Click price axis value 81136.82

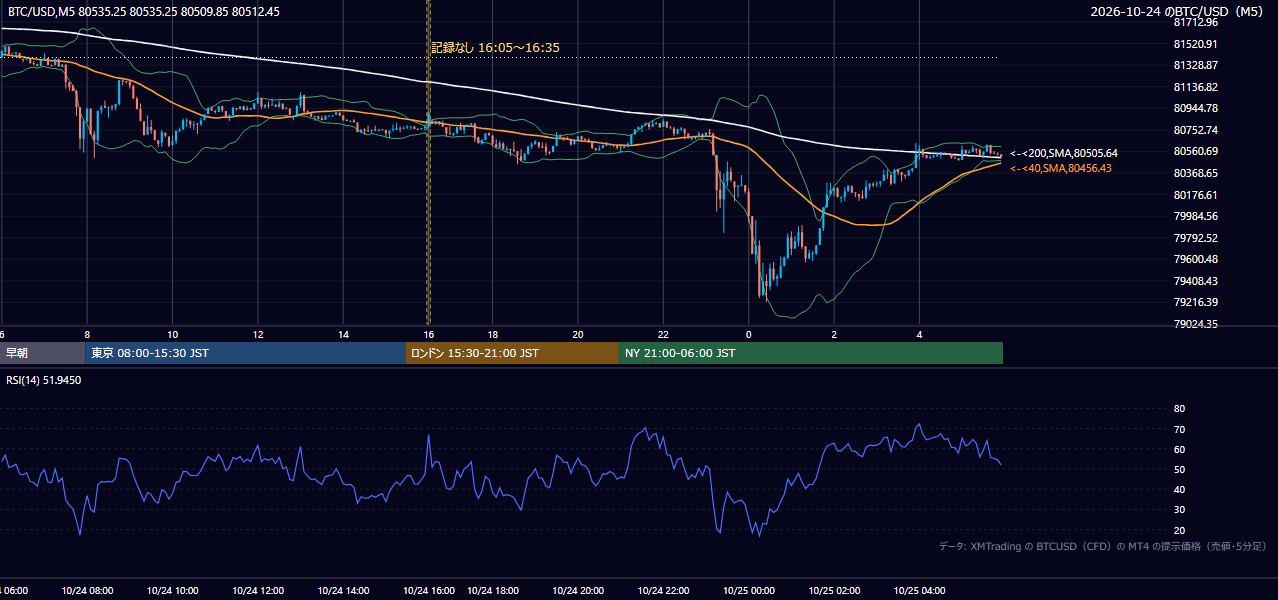[1195, 87]
